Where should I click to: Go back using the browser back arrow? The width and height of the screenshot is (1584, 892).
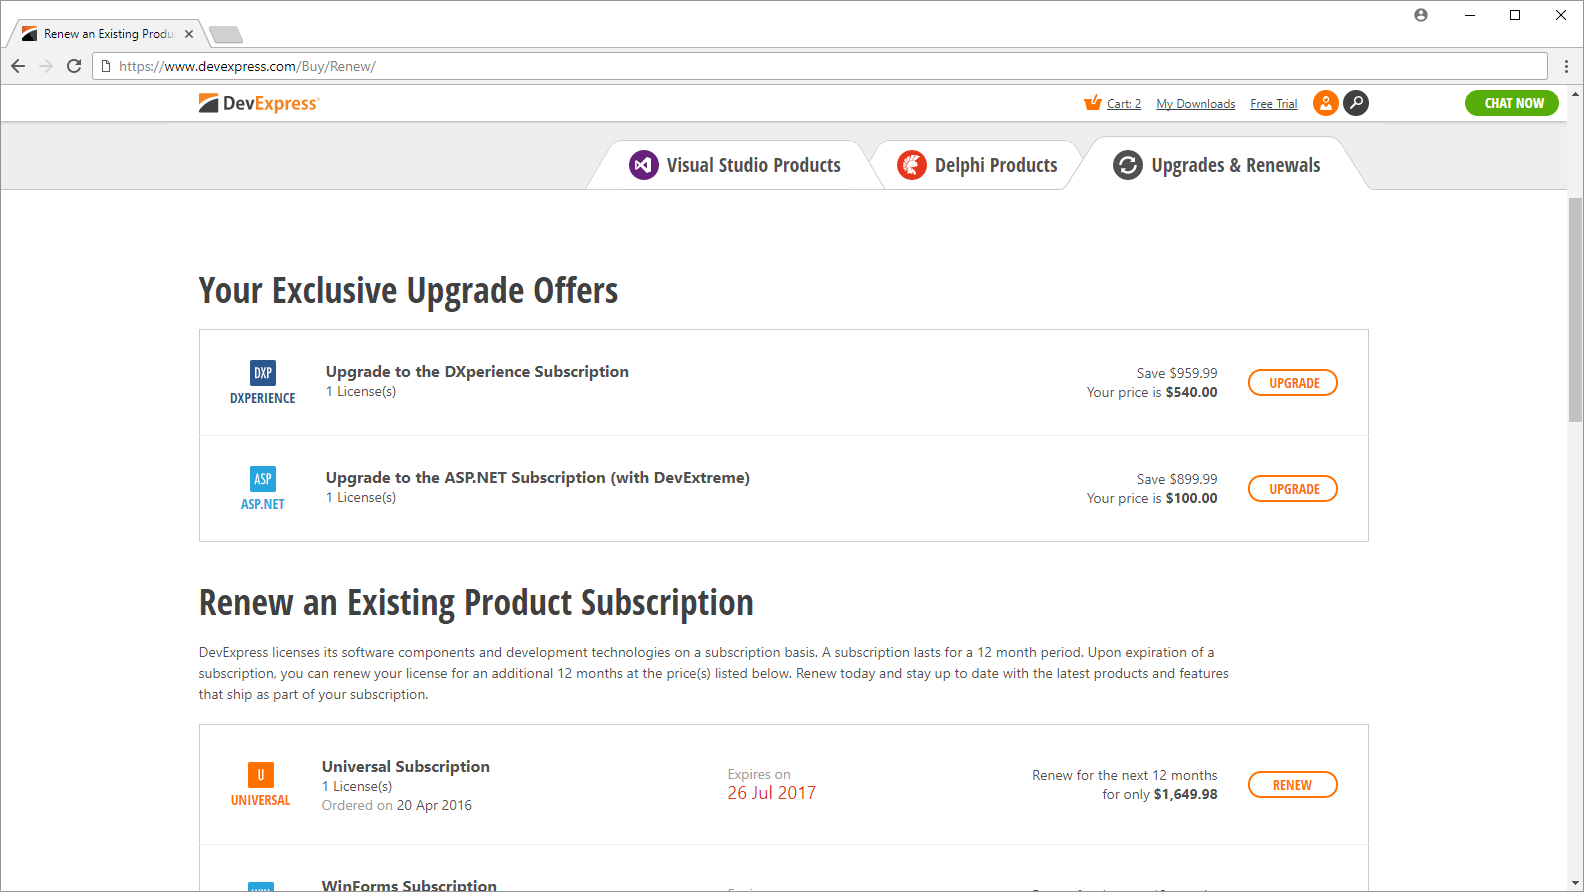click(x=18, y=66)
